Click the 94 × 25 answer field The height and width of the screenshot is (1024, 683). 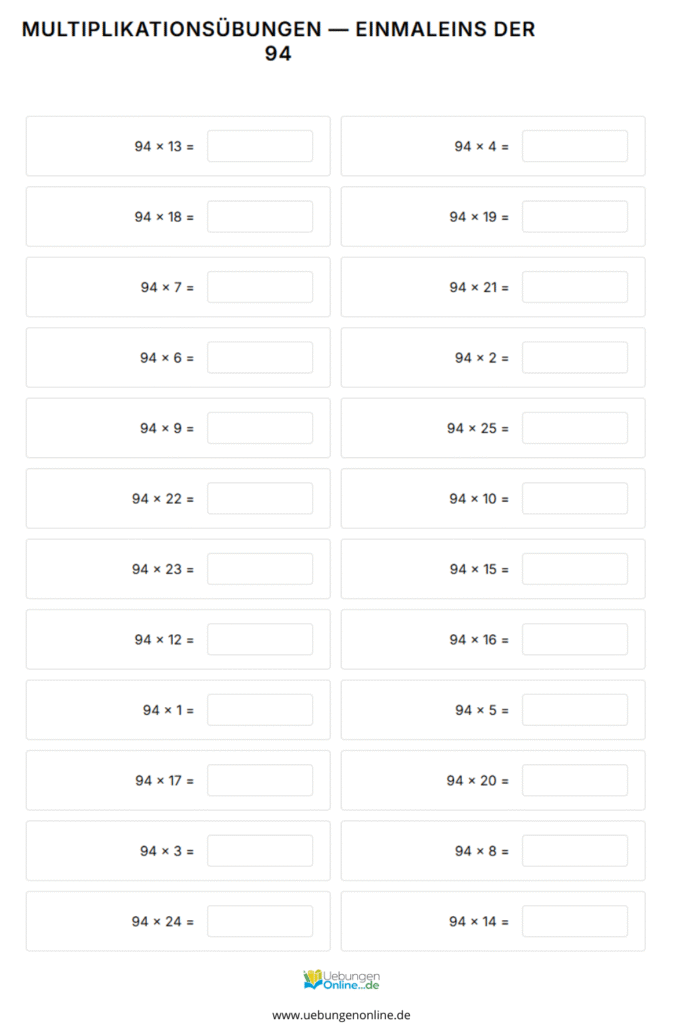tap(575, 428)
